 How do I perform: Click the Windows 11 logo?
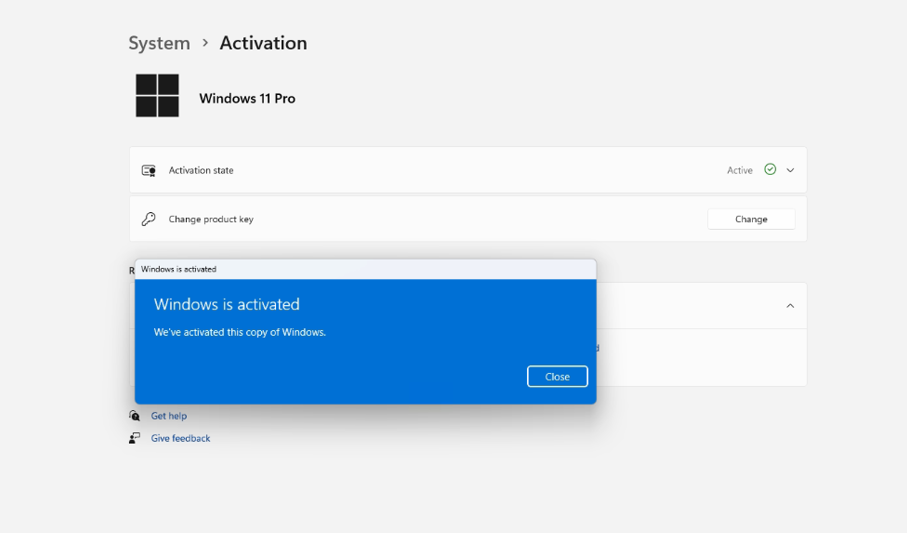click(157, 95)
